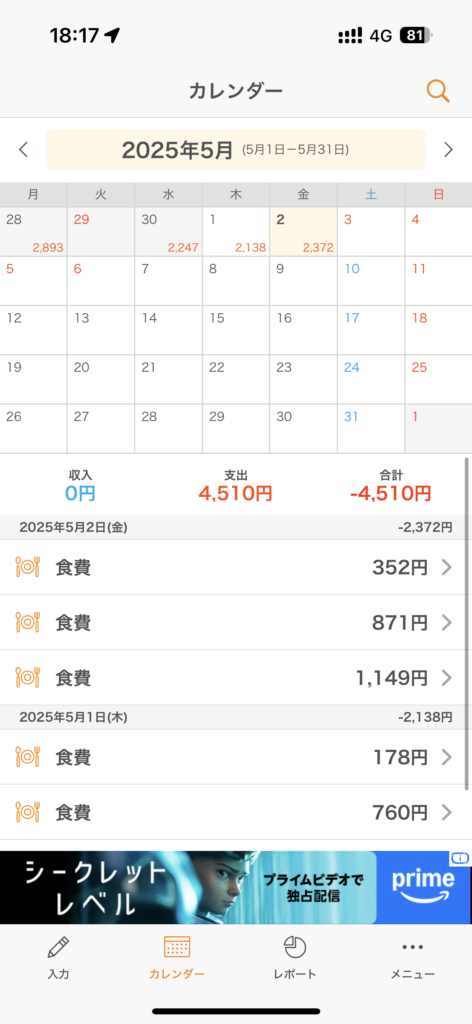
Task: Open the 2025年5月 month selector
Action: 236,150
